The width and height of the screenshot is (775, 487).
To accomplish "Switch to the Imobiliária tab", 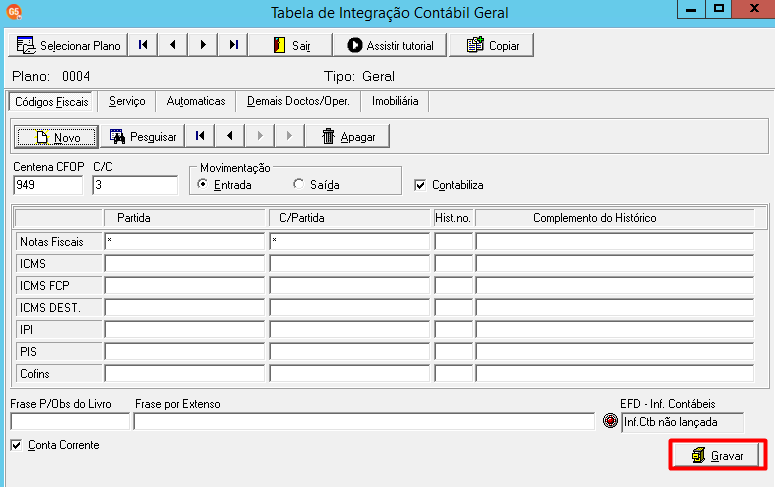I will 395,101.
